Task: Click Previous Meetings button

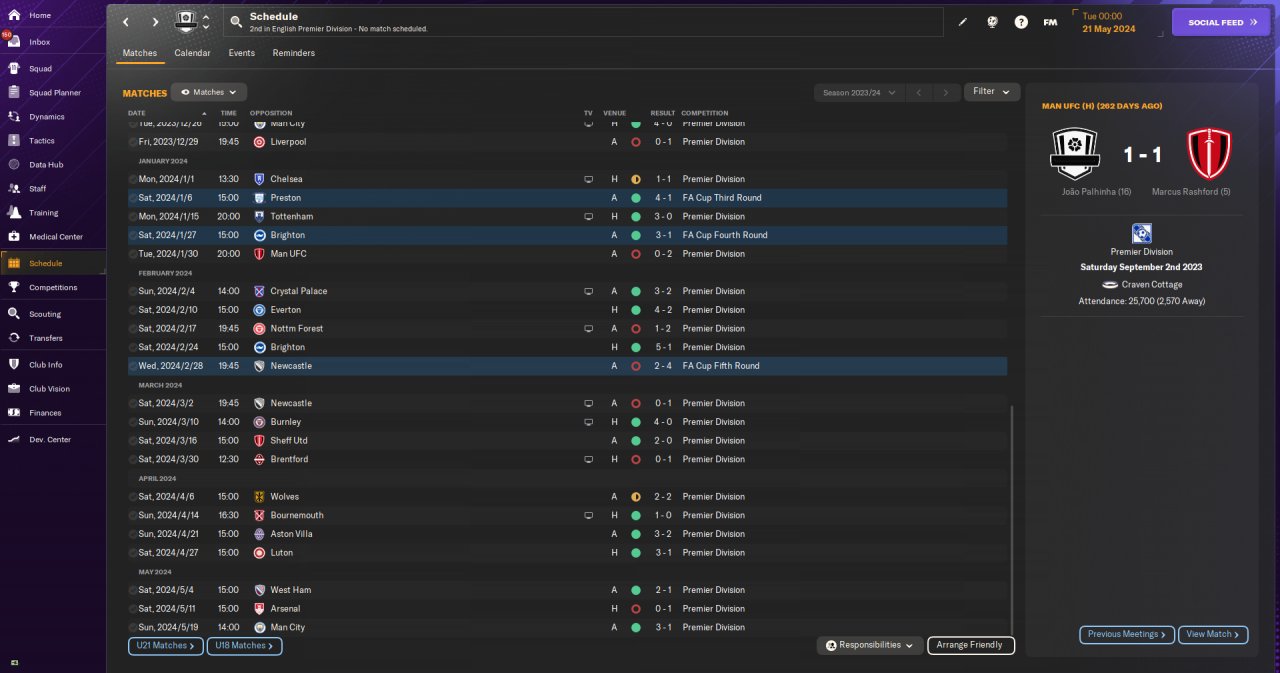Action: click(x=1127, y=634)
